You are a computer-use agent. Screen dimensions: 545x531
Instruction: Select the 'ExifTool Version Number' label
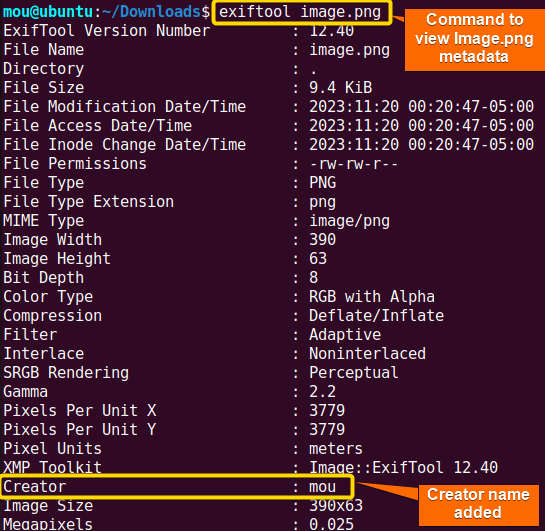point(107,31)
